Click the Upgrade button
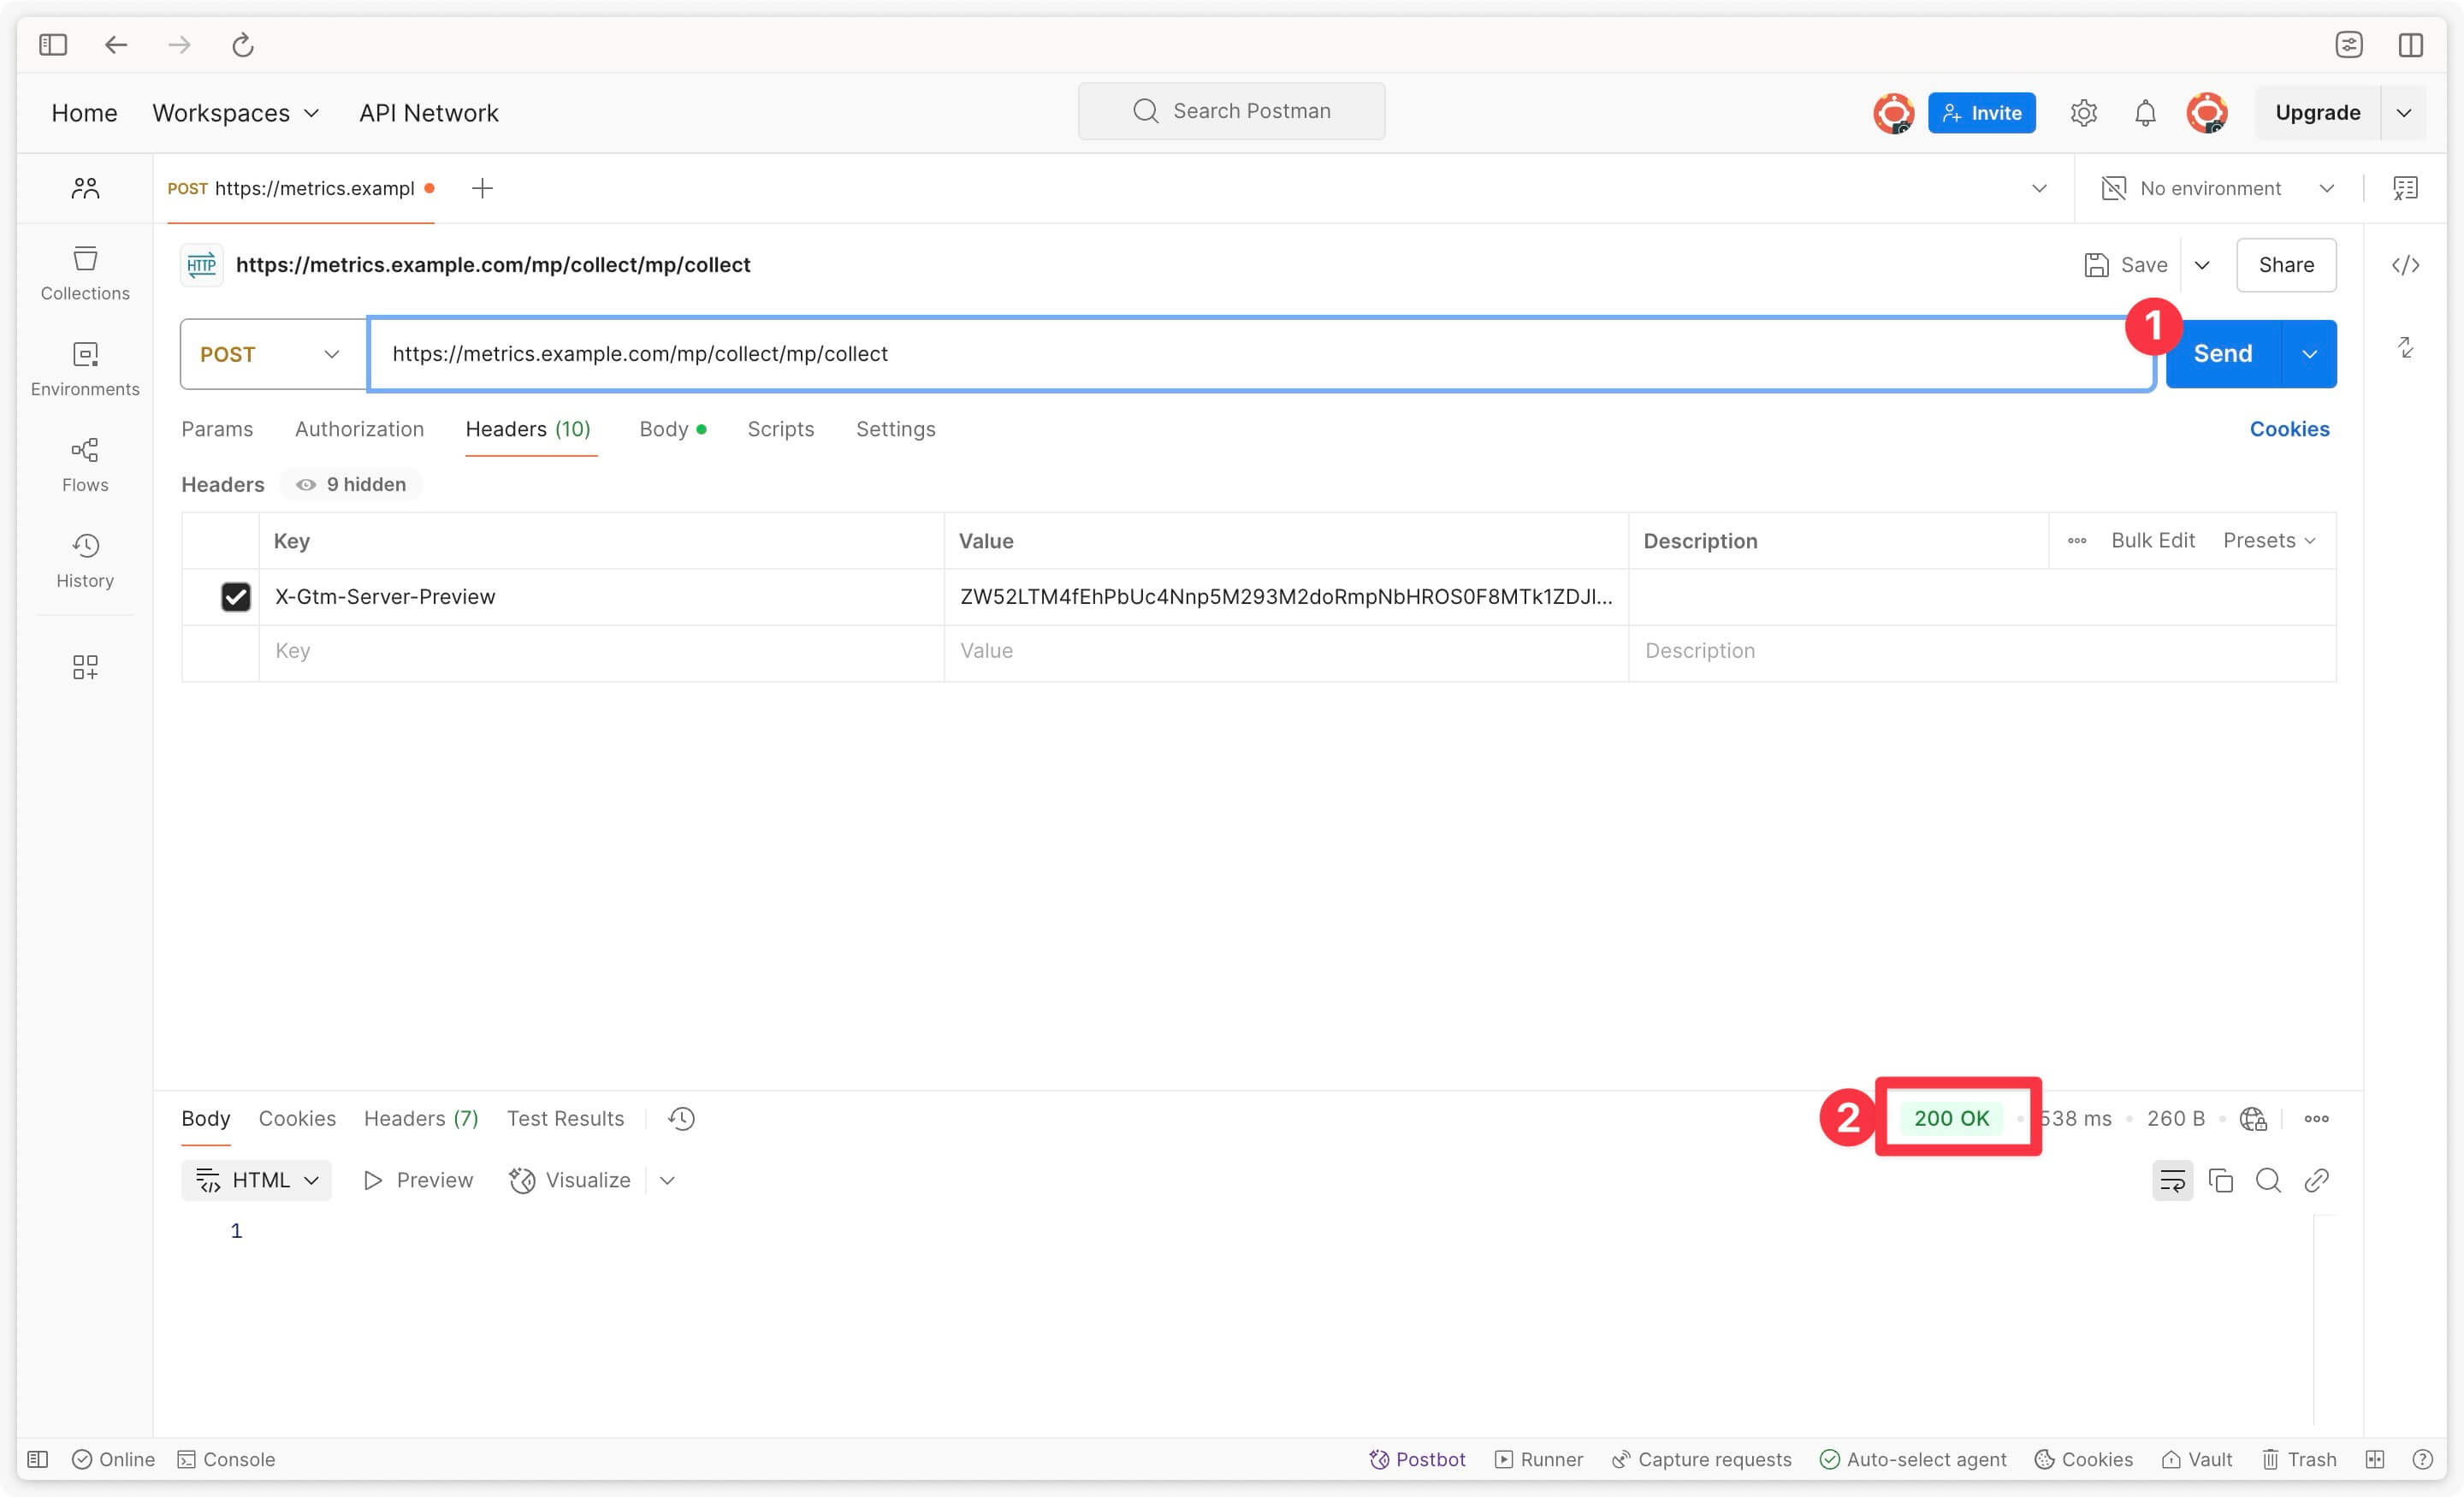The width and height of the screenshot is (2464, 1497). click(x=2317, y=113)
